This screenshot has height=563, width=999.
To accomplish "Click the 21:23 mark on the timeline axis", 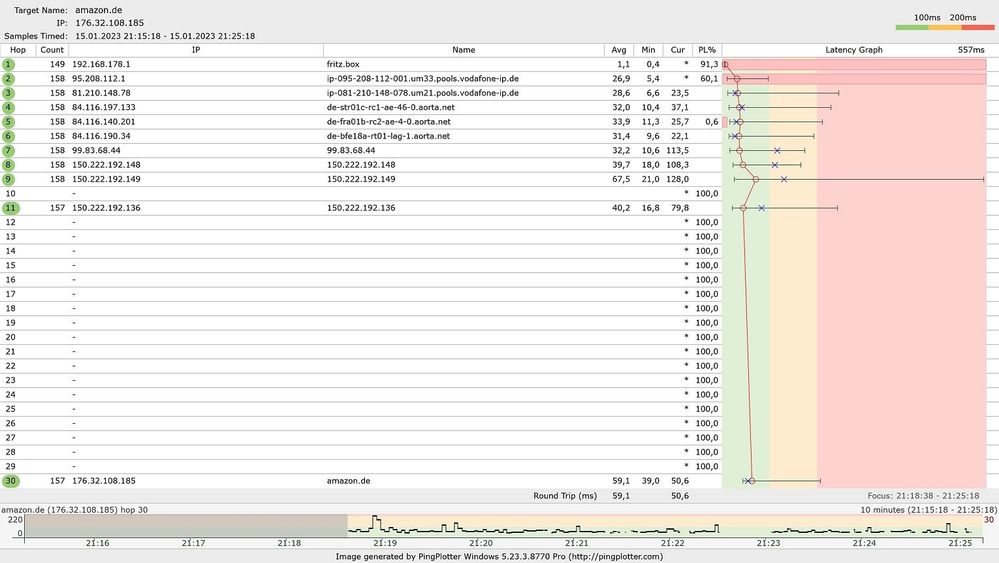I will tap(768, 543).
